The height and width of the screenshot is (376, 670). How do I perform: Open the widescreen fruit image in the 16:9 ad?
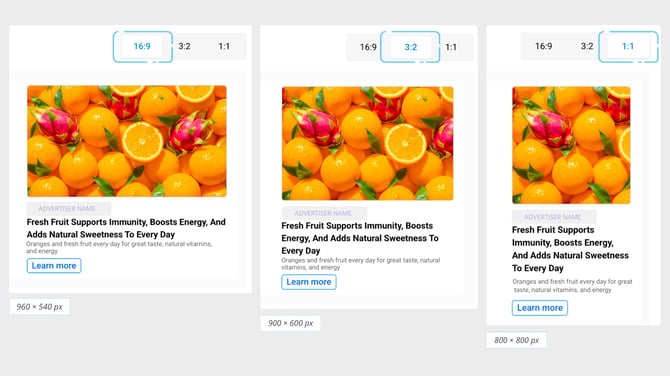[x=127, y=141]
